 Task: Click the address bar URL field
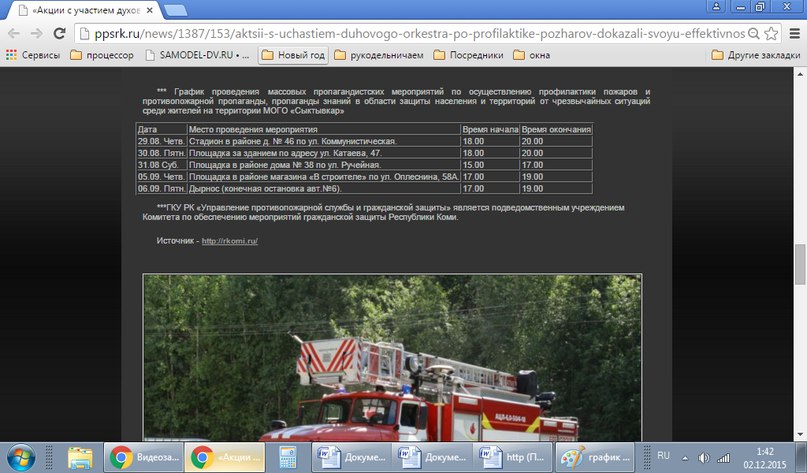(x=400, y=33)
